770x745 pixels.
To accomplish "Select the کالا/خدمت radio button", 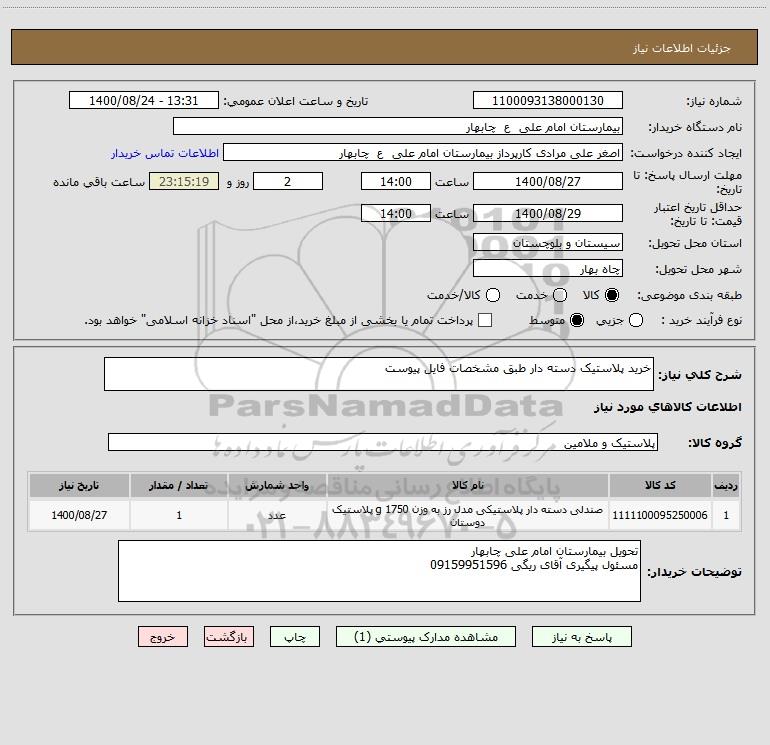I will pos(493,295).
